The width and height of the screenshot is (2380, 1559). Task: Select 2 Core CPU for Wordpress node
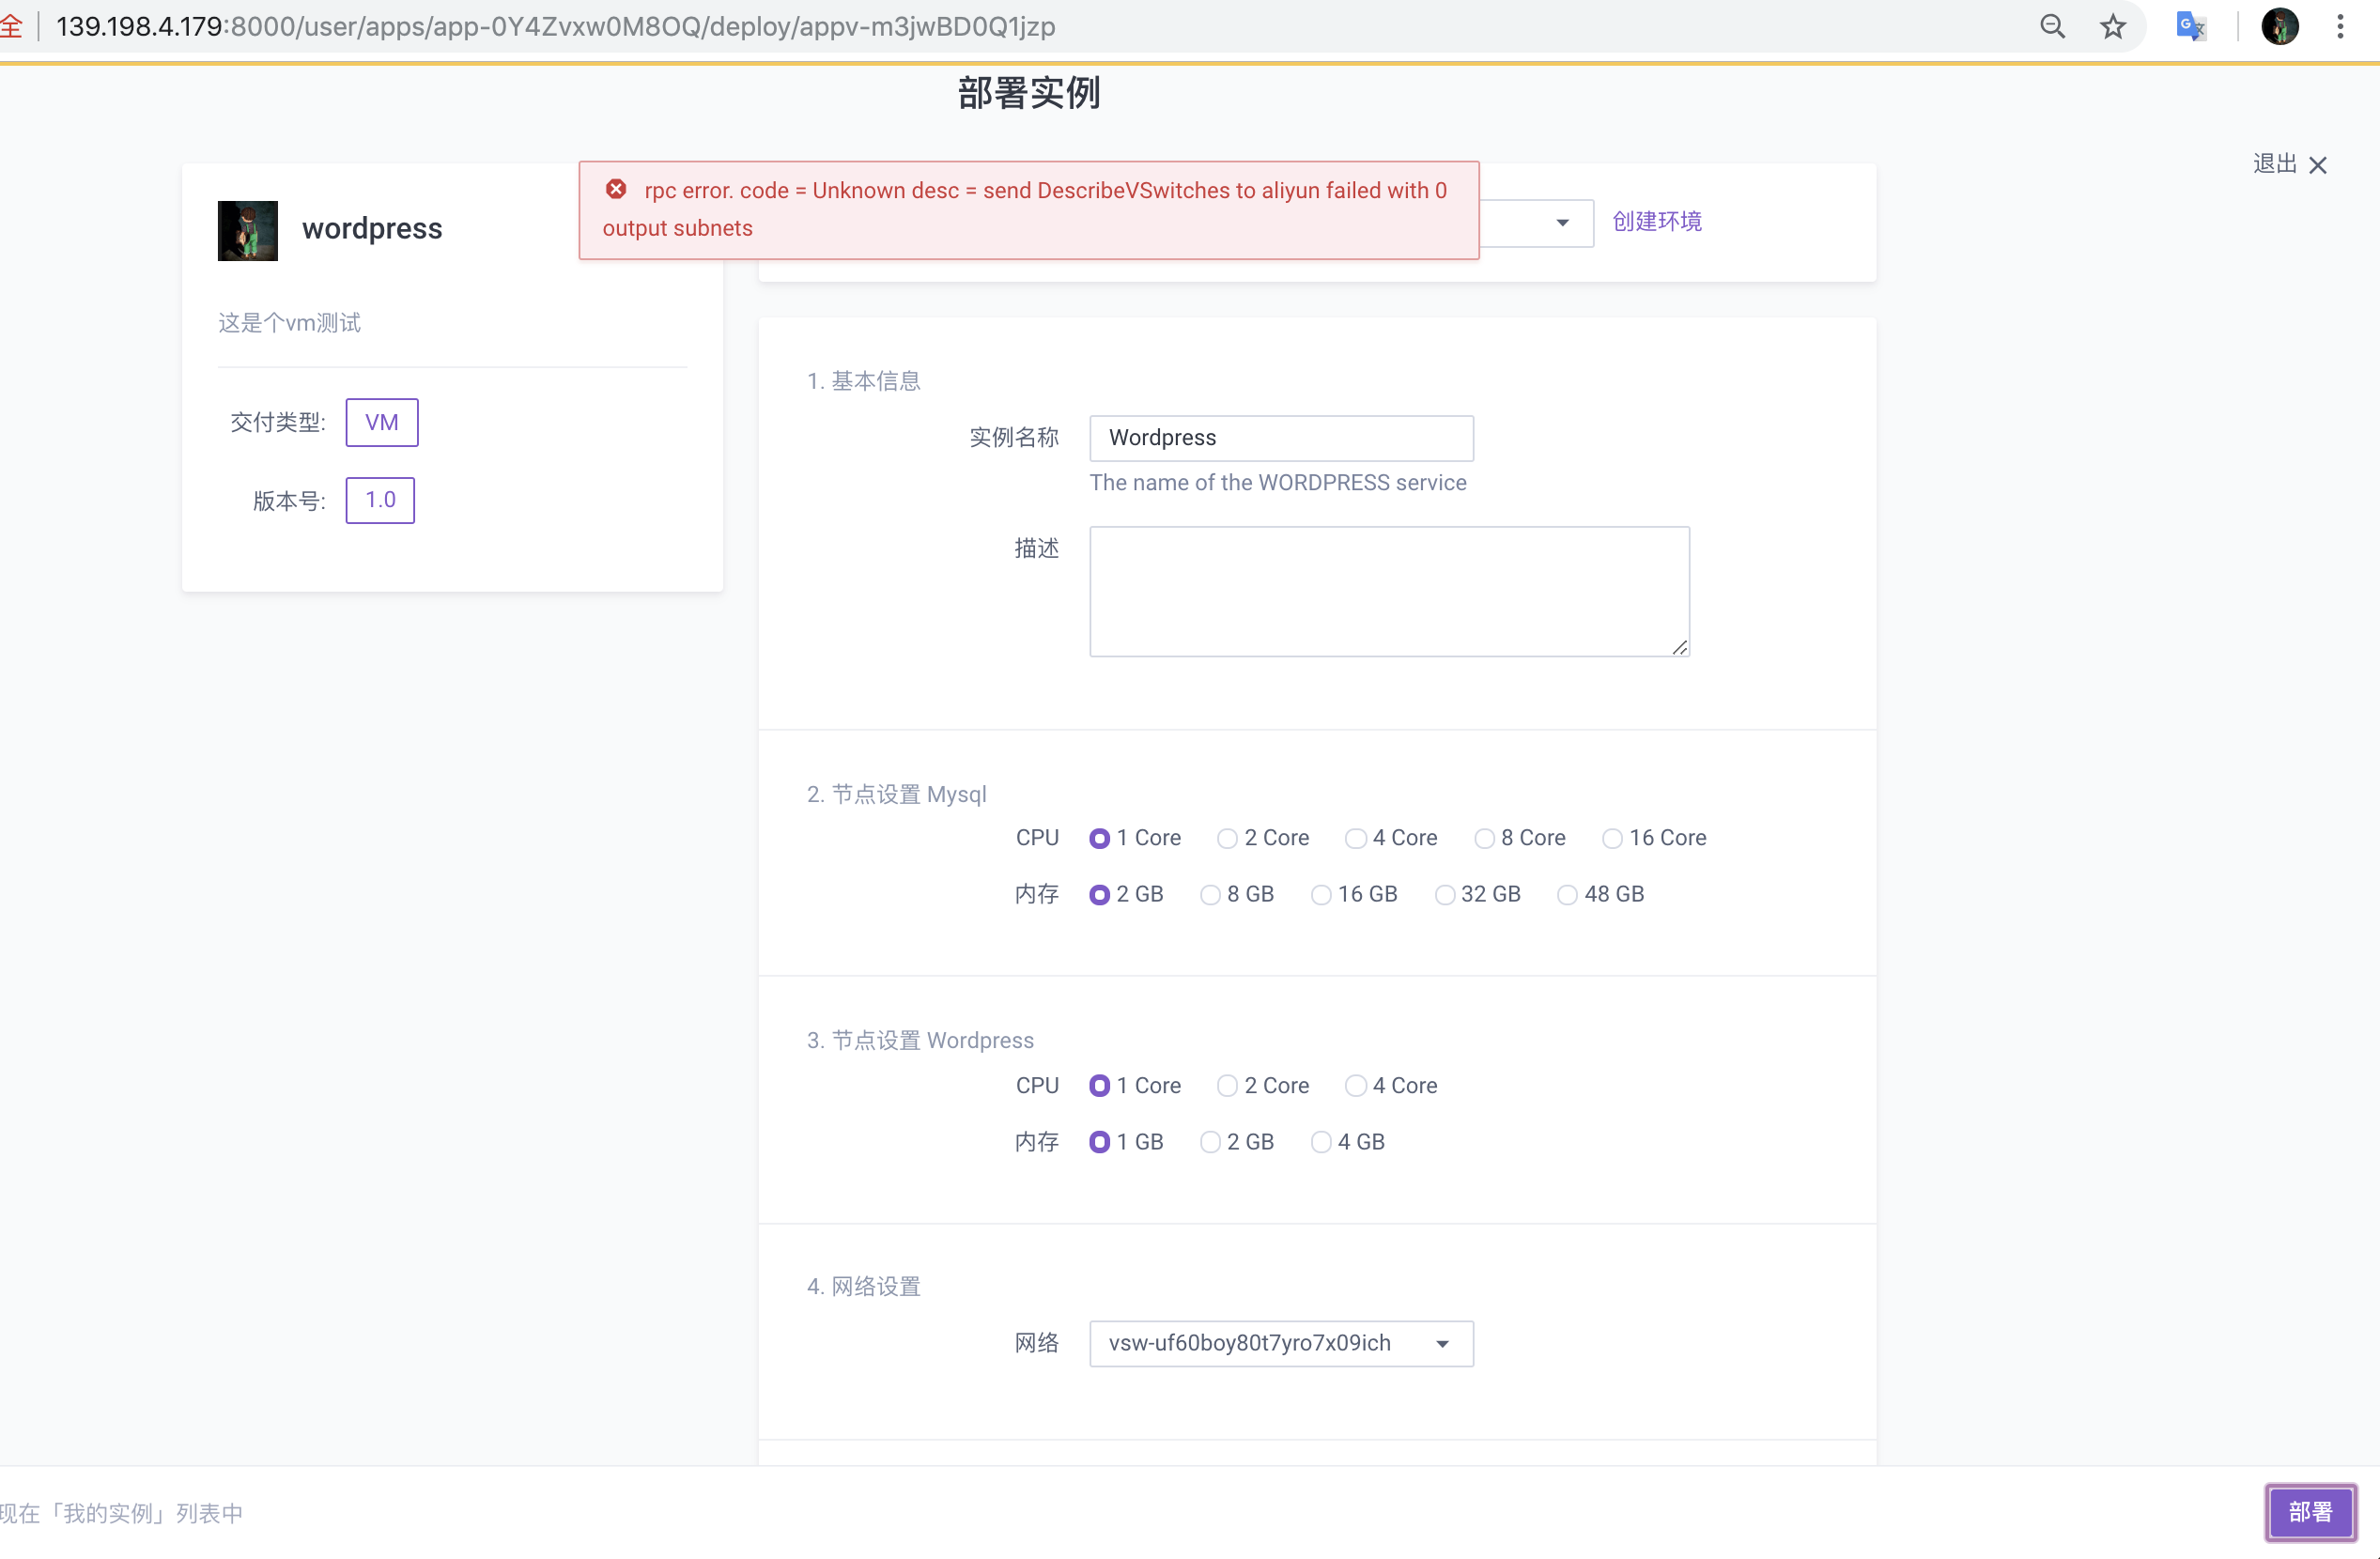coord(1226,1086)
